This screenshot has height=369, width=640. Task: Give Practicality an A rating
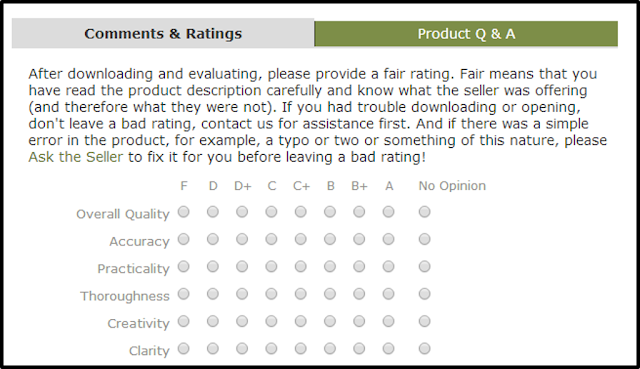(389, 267)
